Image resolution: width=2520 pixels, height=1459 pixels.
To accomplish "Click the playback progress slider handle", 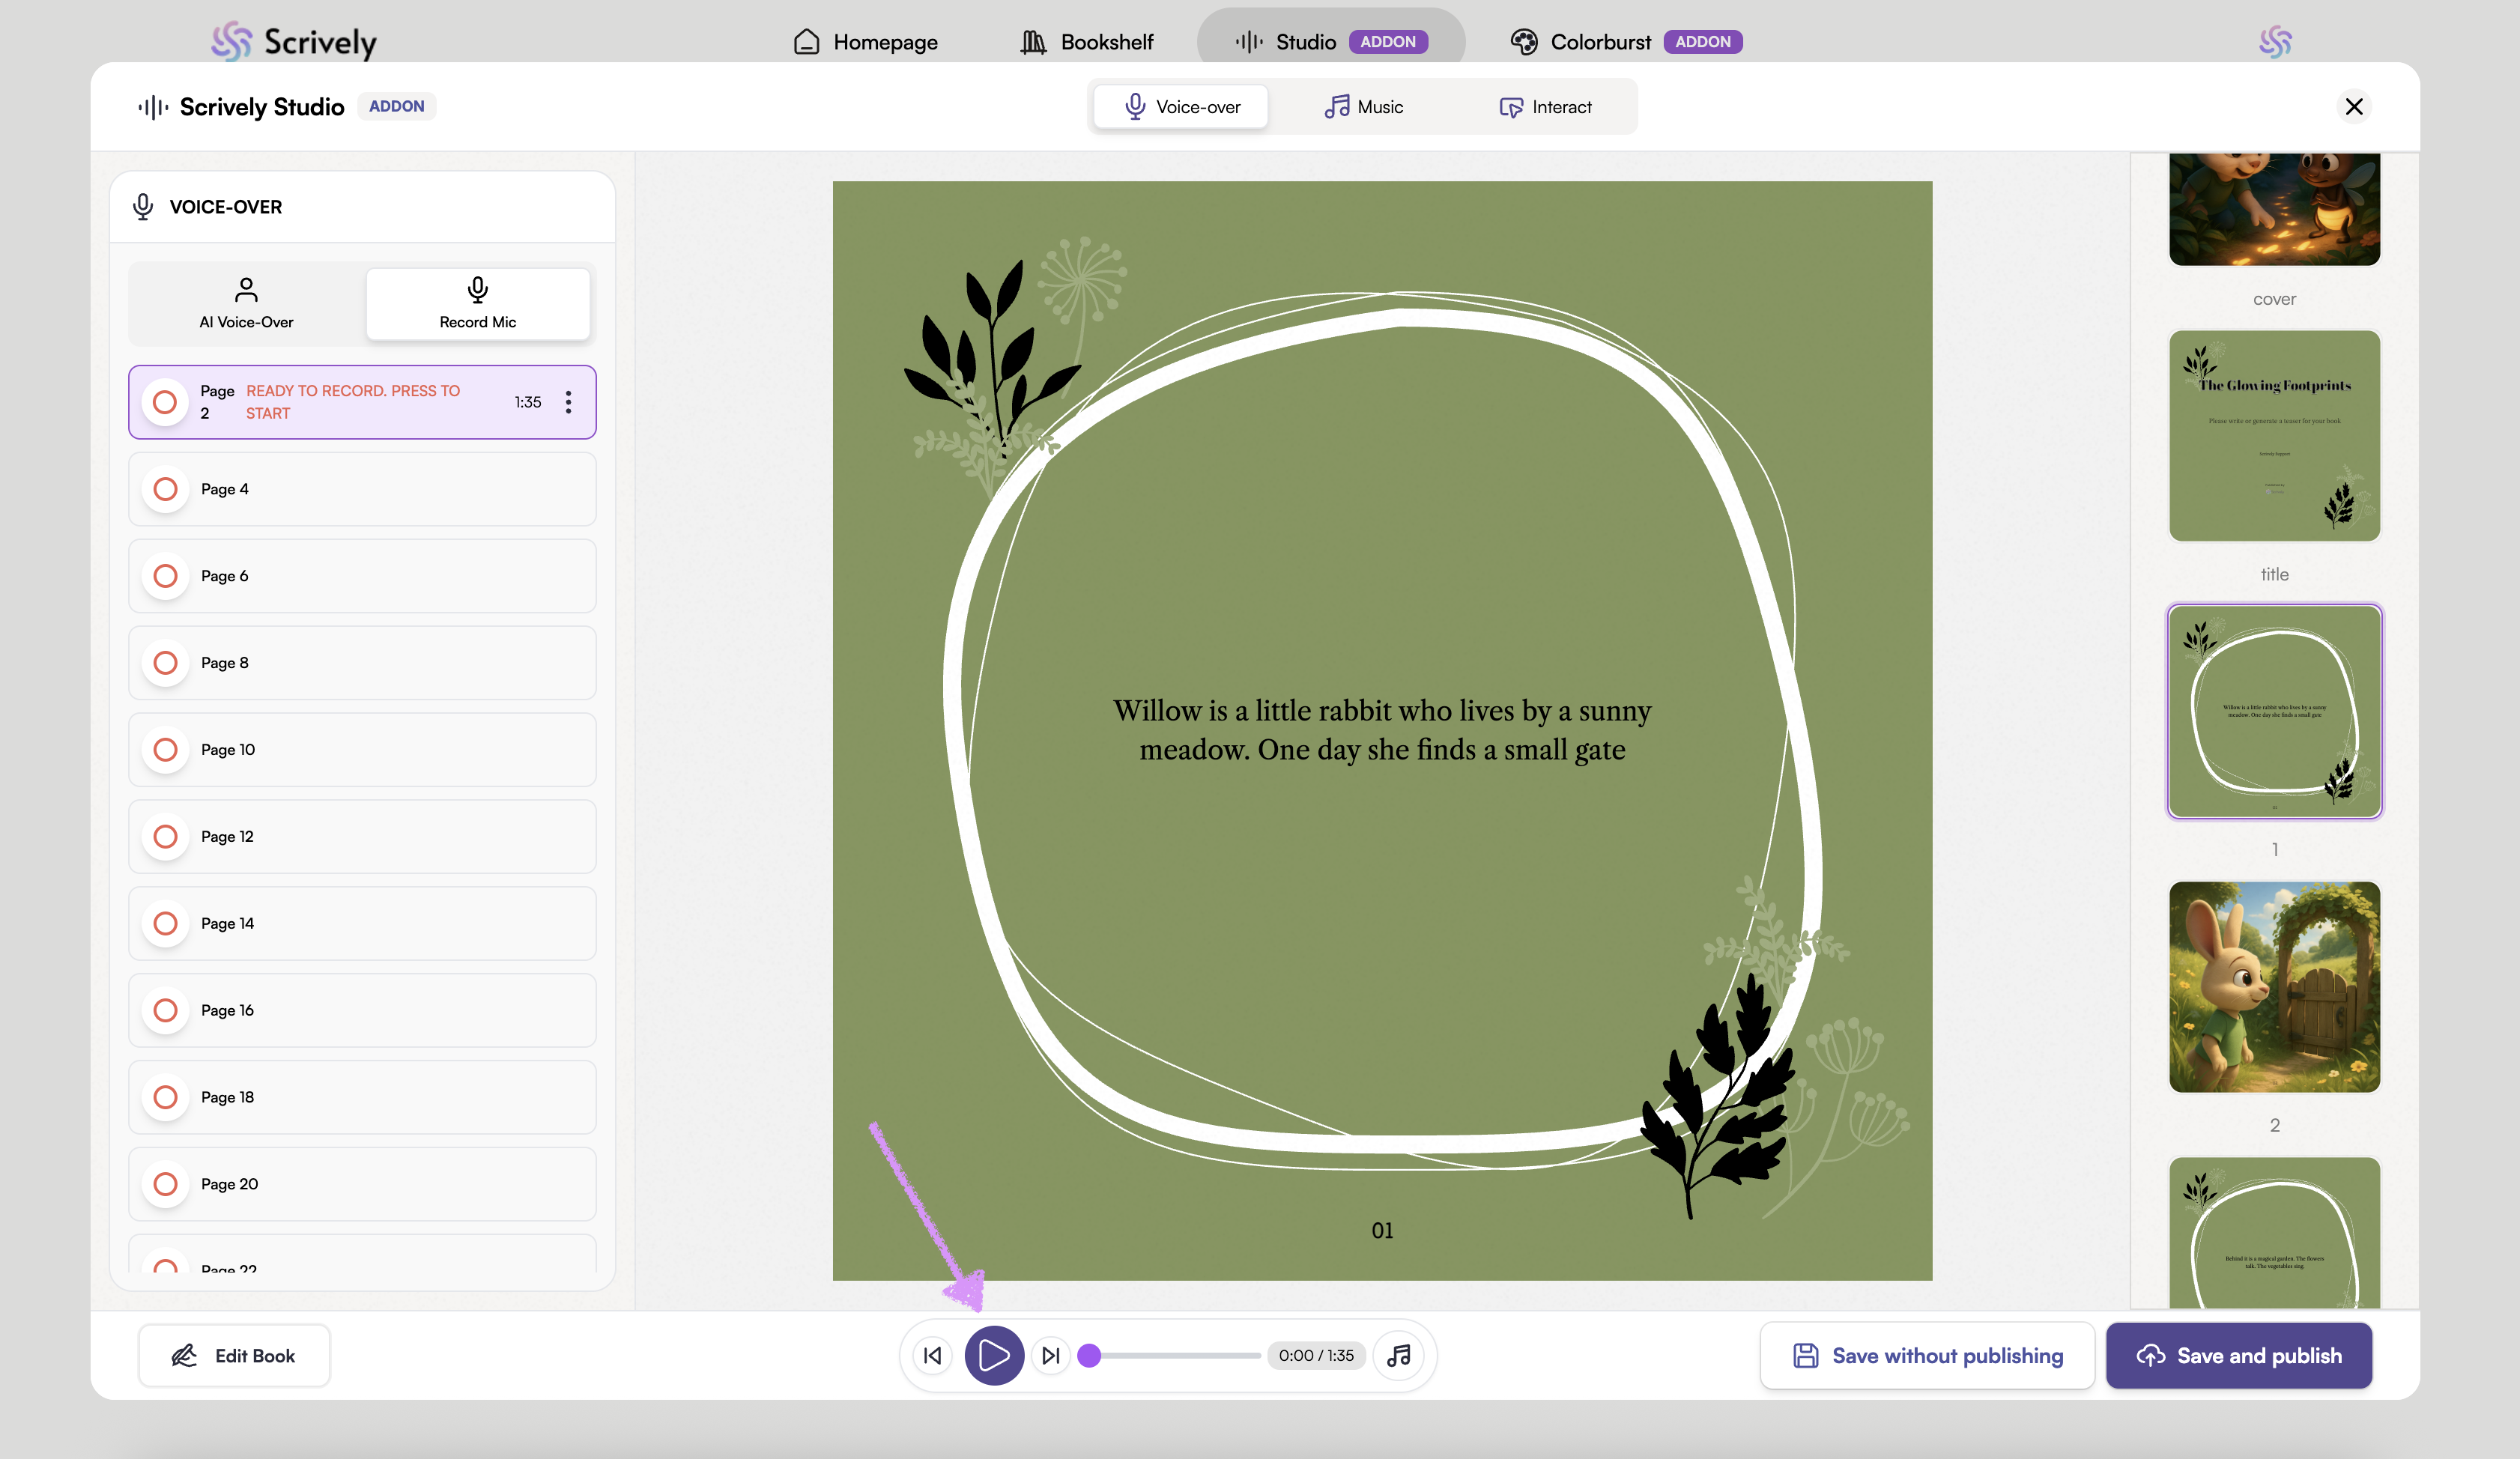I will (x=1090, y=1355).
